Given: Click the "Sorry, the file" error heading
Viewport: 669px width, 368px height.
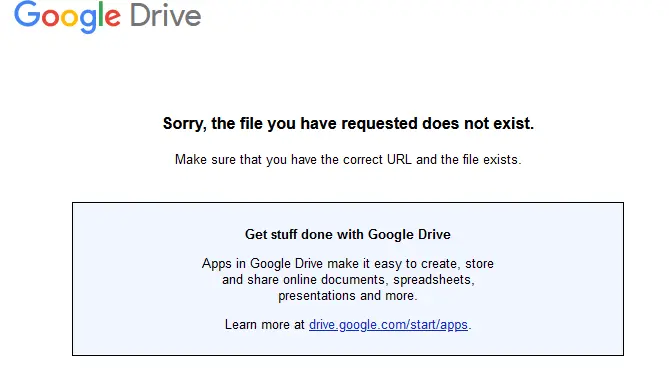Looking at the screenshot, I should point(348,124).
